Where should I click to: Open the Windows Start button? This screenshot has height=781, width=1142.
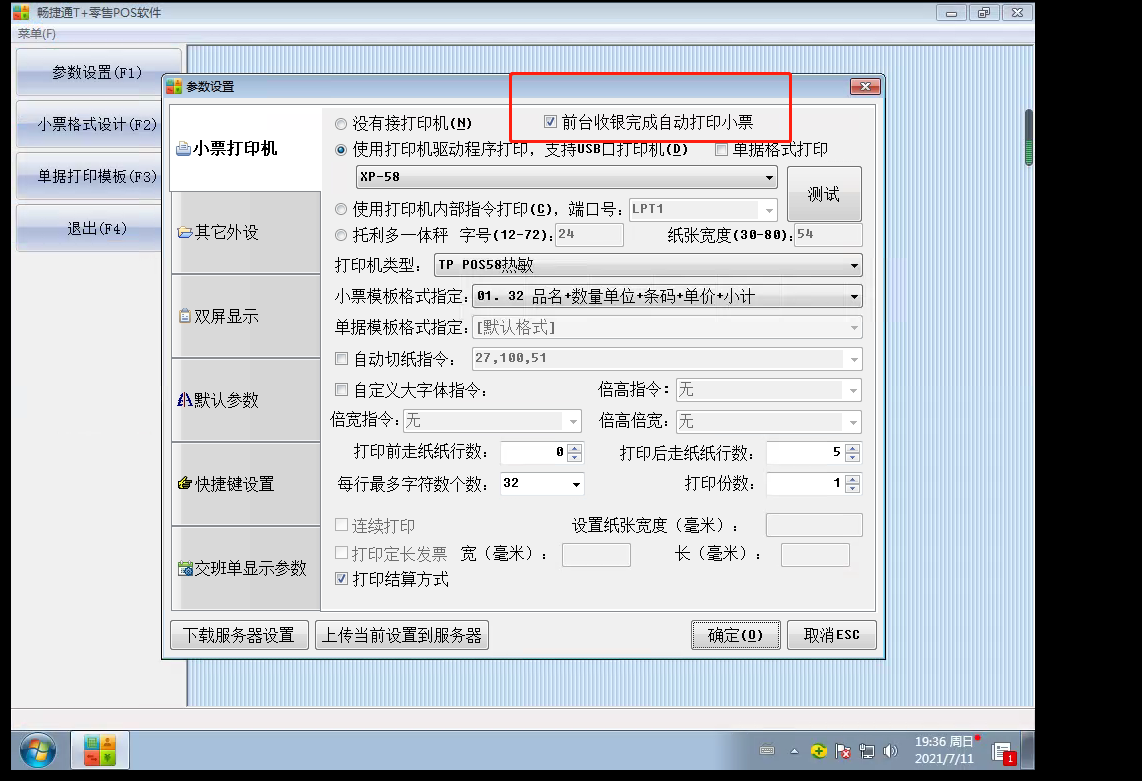coord(38,750)
